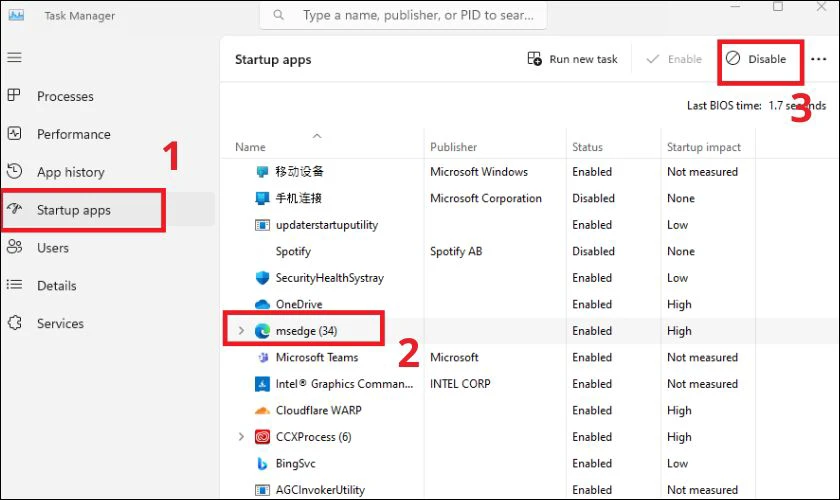Viewport: 840px width, 500px height.
Task: Click Enabled status in the msedge row
Action: click(x=591, y=331)
